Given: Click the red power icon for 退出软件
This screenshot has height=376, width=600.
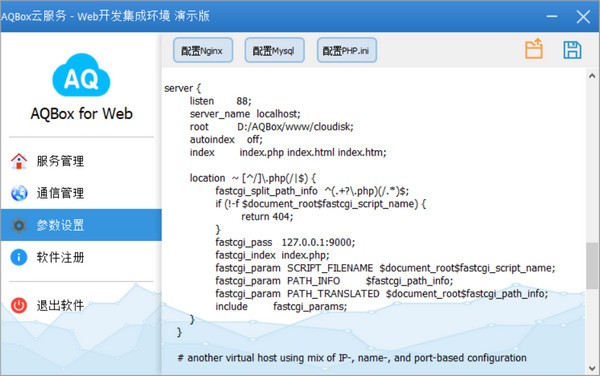Looking at the screenshot, I should [19, 305].
